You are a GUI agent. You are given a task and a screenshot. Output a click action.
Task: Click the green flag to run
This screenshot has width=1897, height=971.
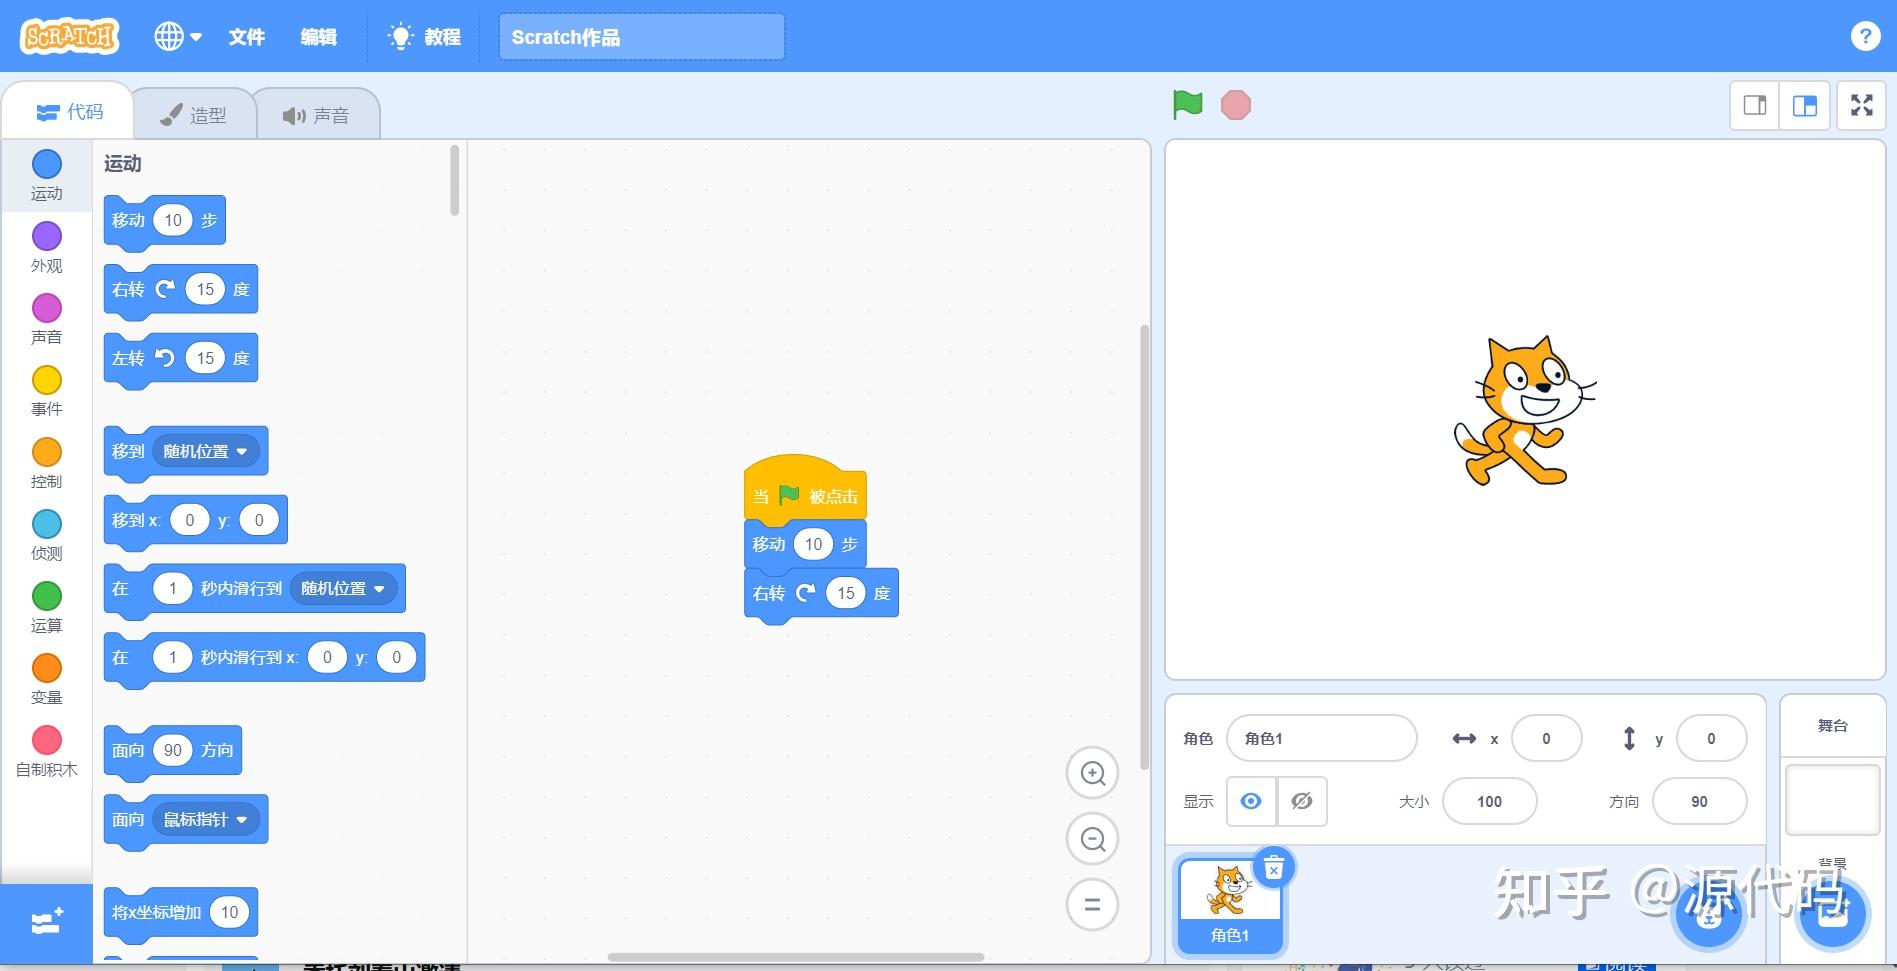pos(1187,104)
